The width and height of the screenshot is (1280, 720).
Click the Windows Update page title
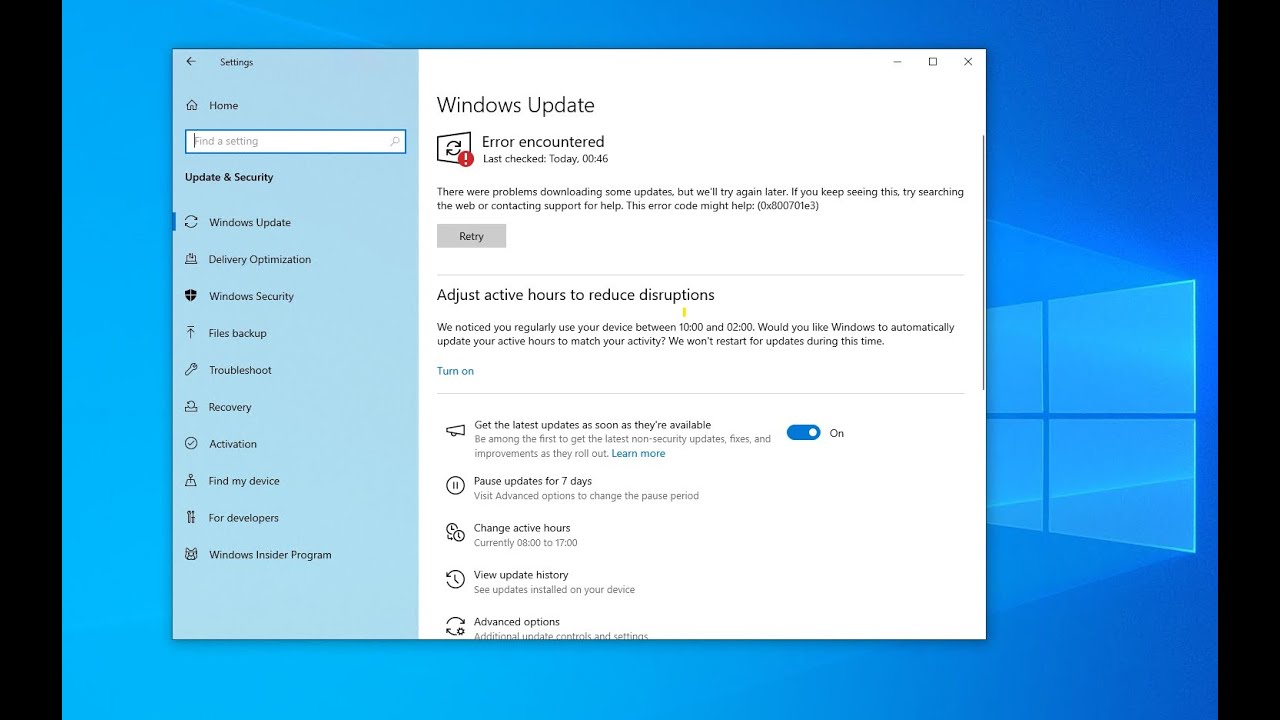click(x=516, y=105)
